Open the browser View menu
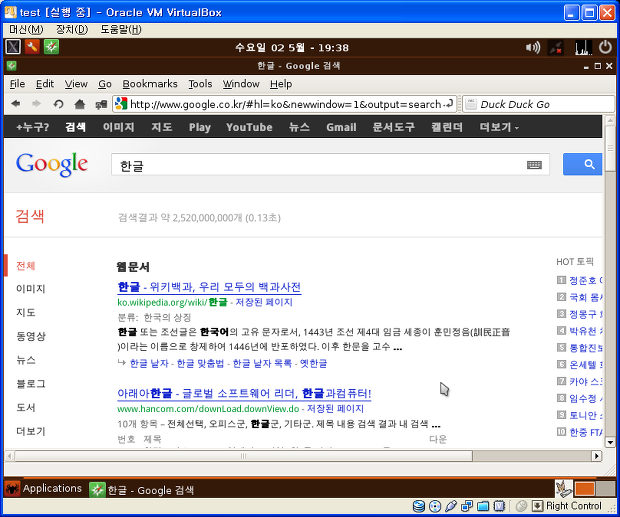The width and height of the screenshot is (620, 517). click(76, 84)
